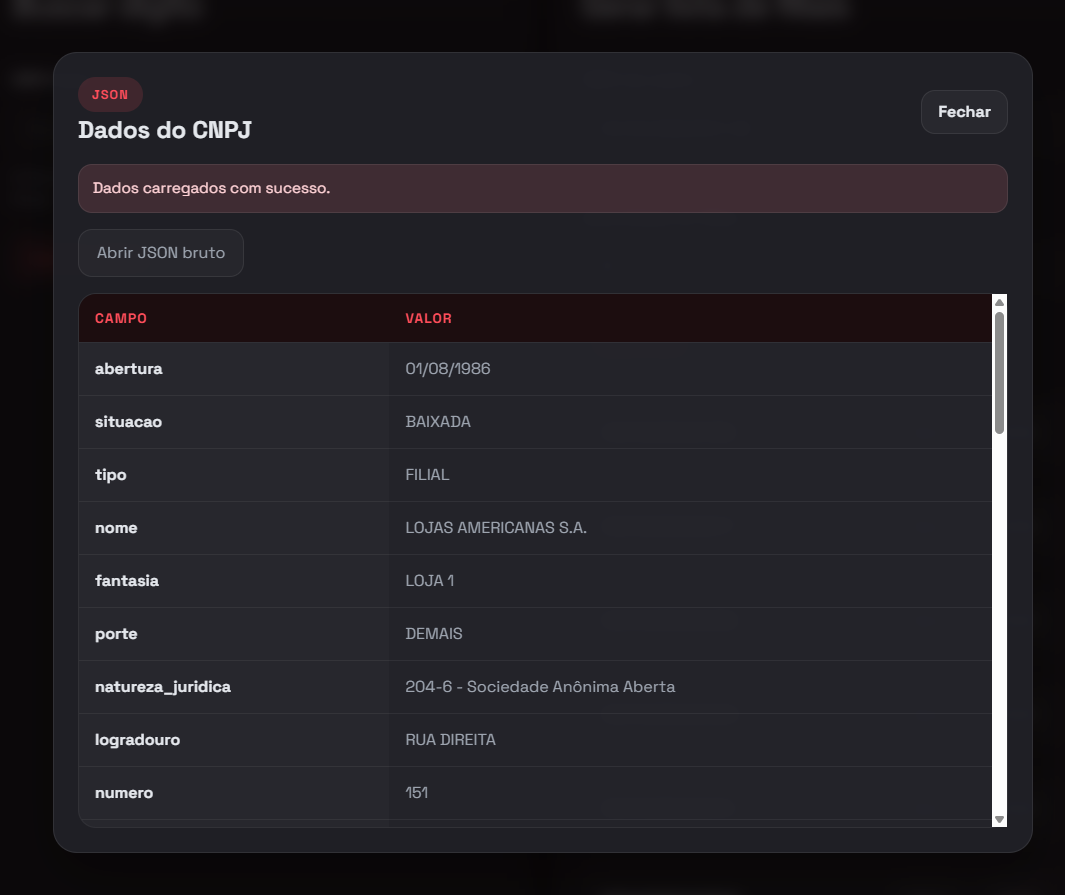Select the value 204-6 - Sociedade Anônima Aberta
The width and height of the screenshot is (1065, 895).
tap(540, 687)
